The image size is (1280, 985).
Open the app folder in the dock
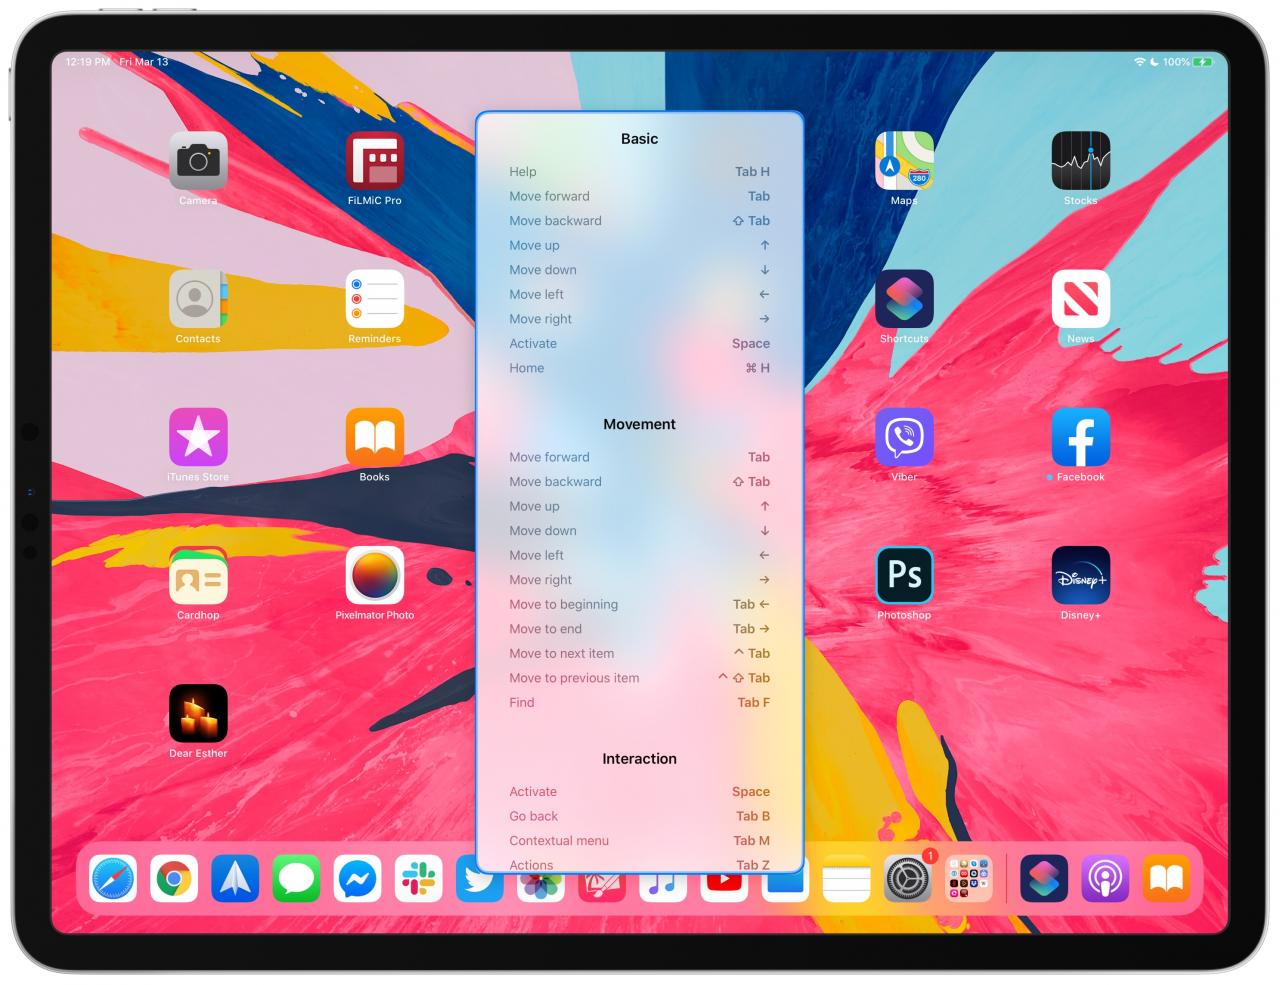tap(969, 880)
